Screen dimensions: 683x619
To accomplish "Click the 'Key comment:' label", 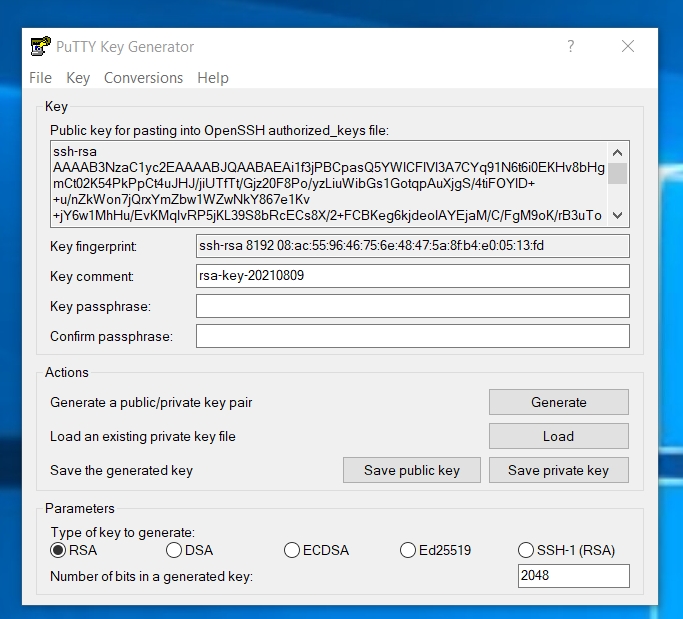I will point(92,276).
